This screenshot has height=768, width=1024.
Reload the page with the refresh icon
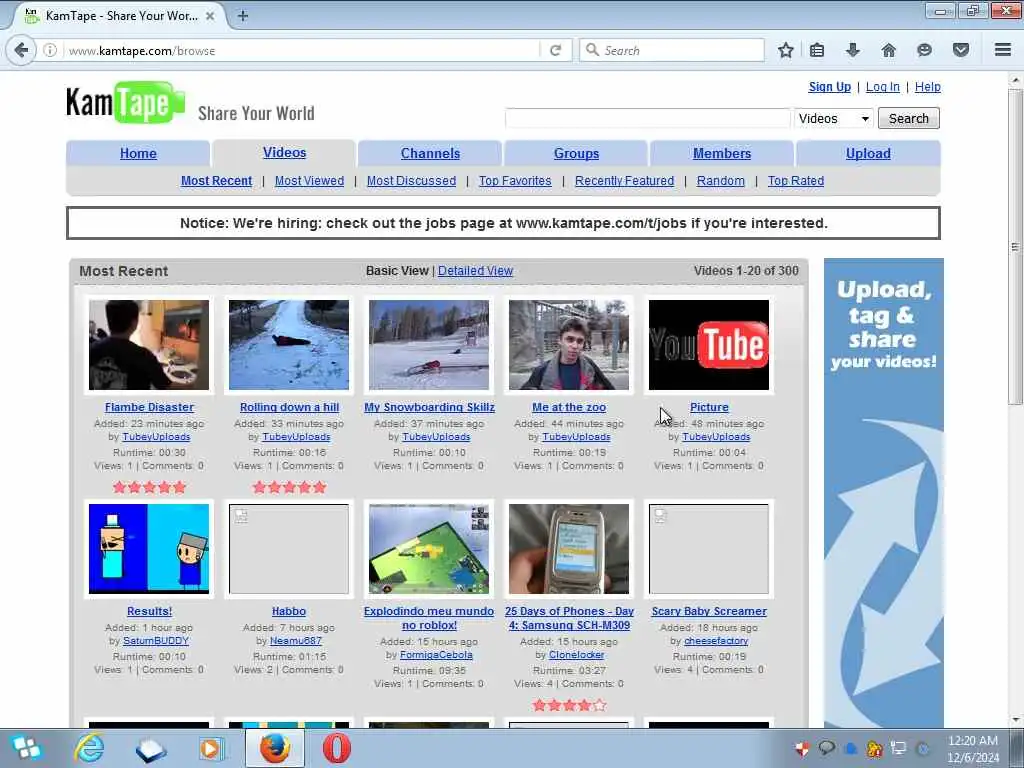pyautogui.click(x=556, y=50)
